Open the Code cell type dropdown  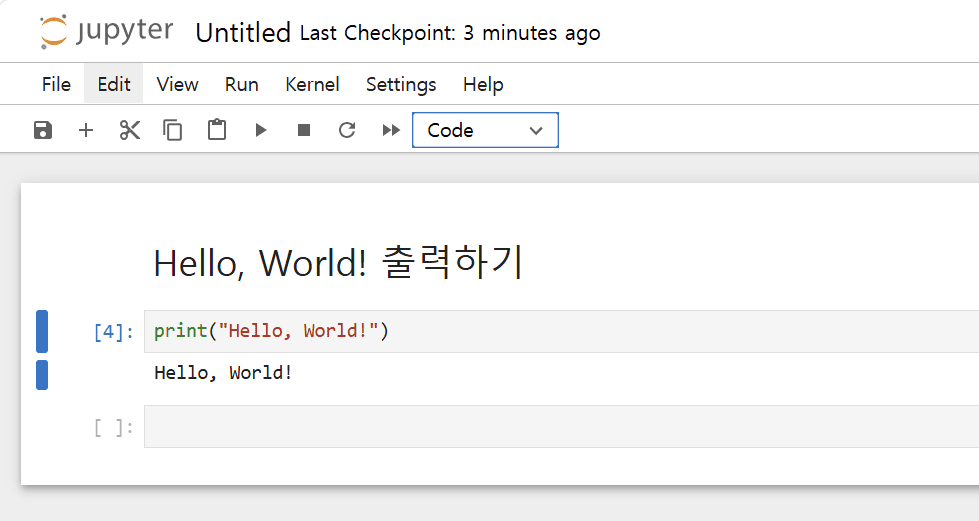(485, 130)
